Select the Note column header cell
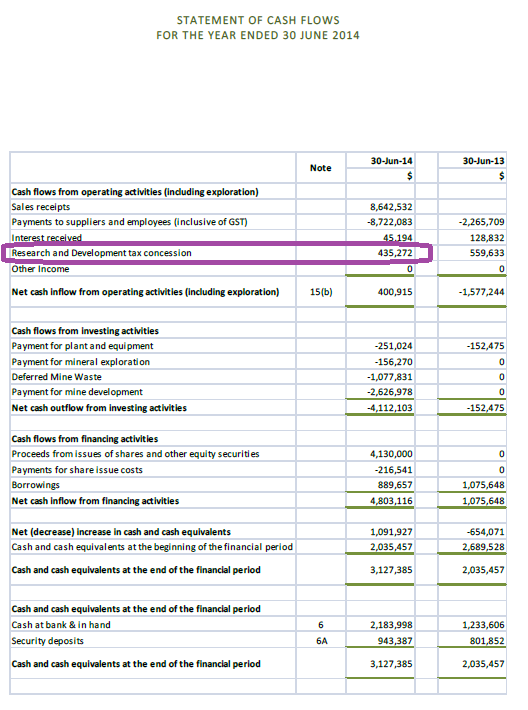This screenshot has width=528, height=710. click(321, 168)
